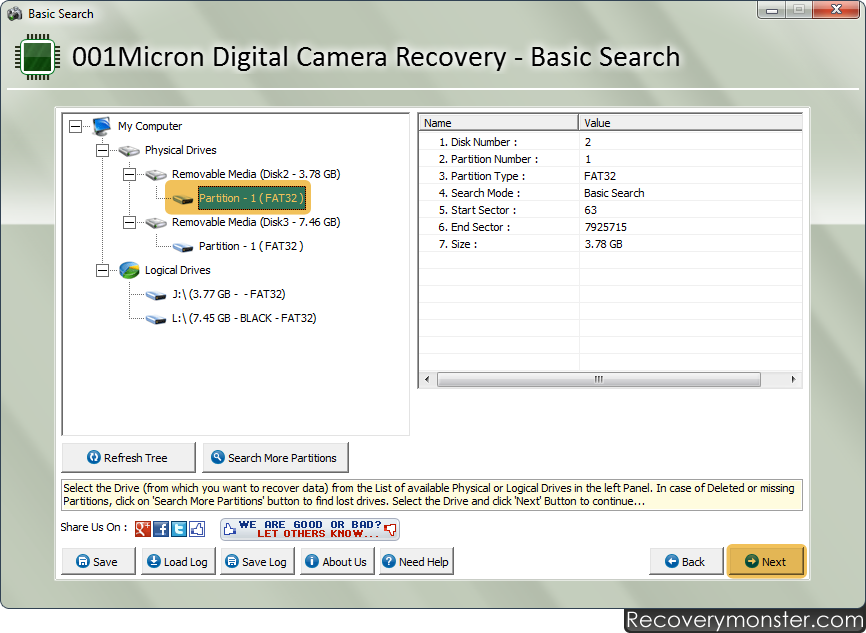The width and height of the screenshot is (866, 633).
Task: Click the Load Log button
Action: [178, 561]
